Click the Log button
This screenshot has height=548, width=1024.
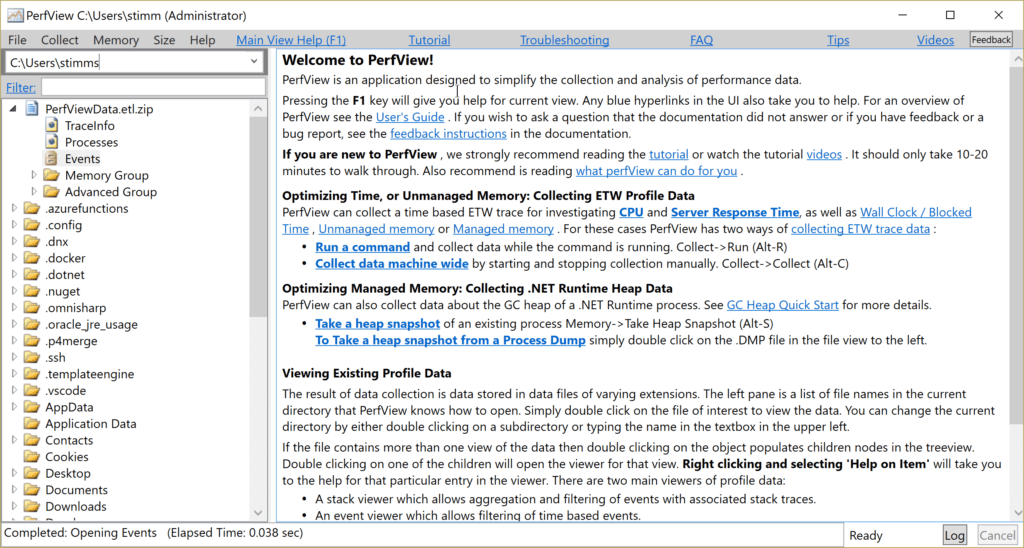point(954,536)
